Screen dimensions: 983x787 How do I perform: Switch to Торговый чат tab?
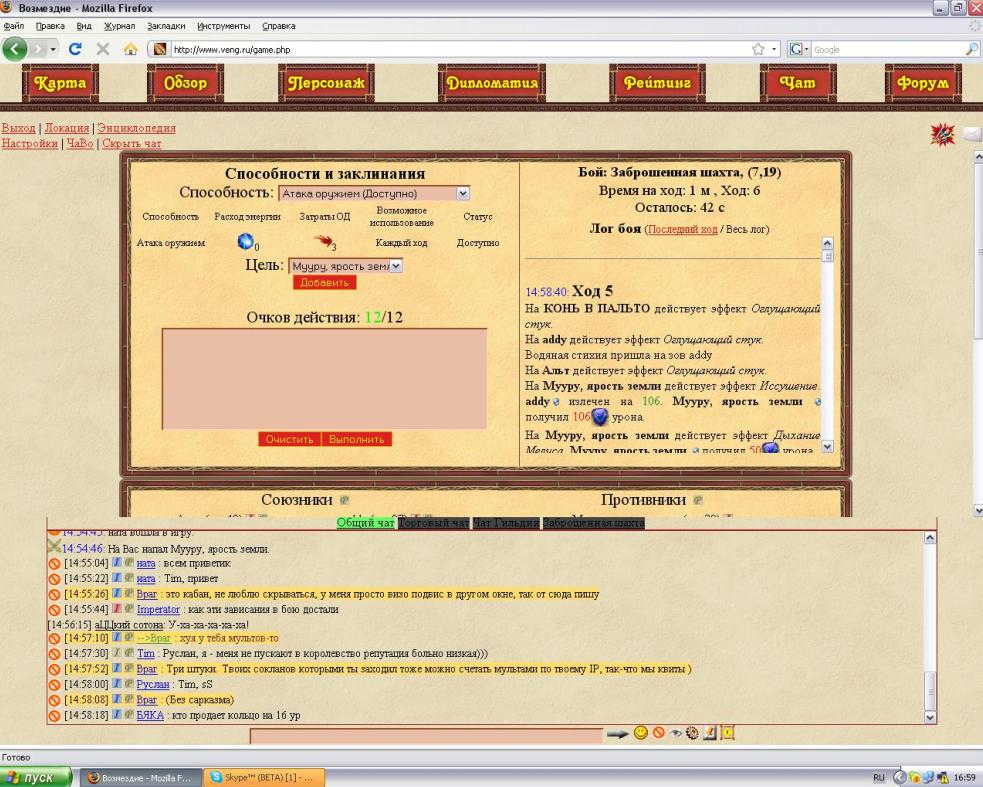(433, 522)
